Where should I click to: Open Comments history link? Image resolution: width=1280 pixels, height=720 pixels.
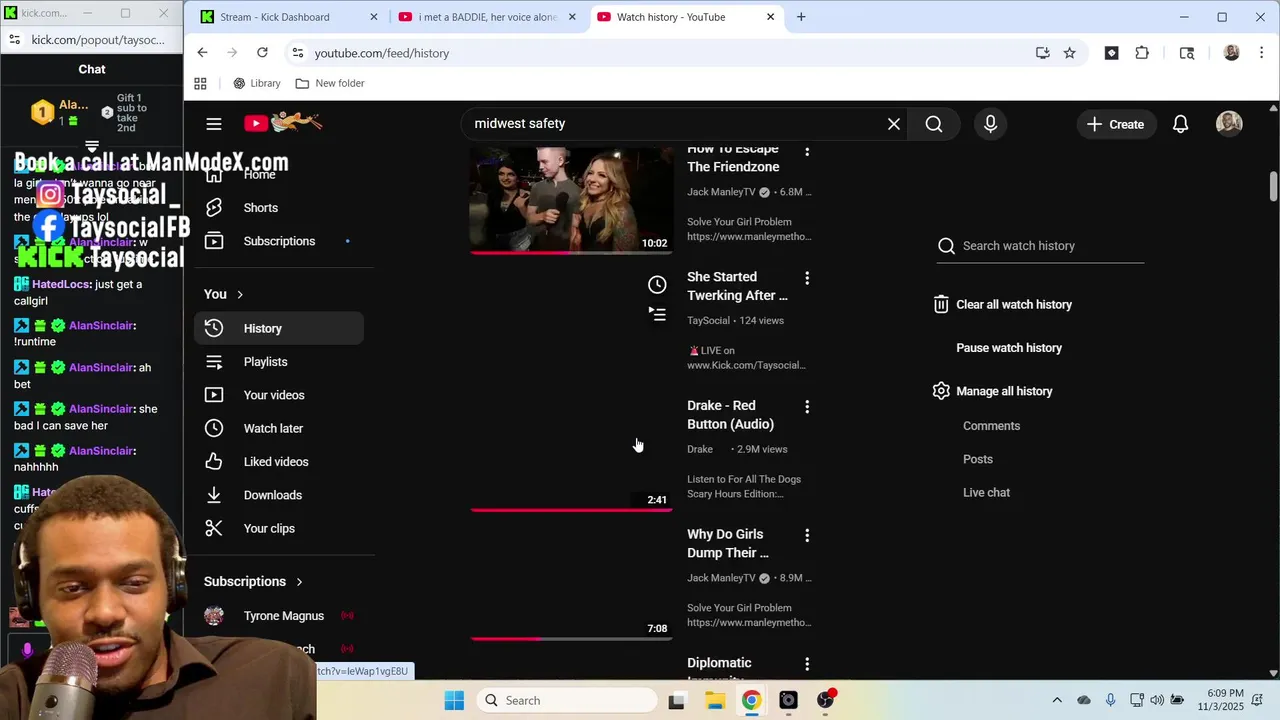point(991,426)
